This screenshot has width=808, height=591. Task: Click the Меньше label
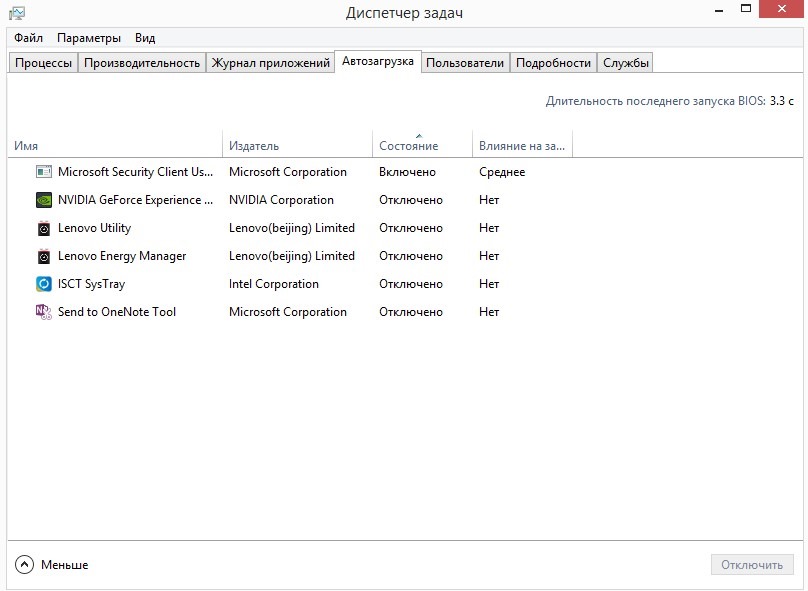(64, 565)
